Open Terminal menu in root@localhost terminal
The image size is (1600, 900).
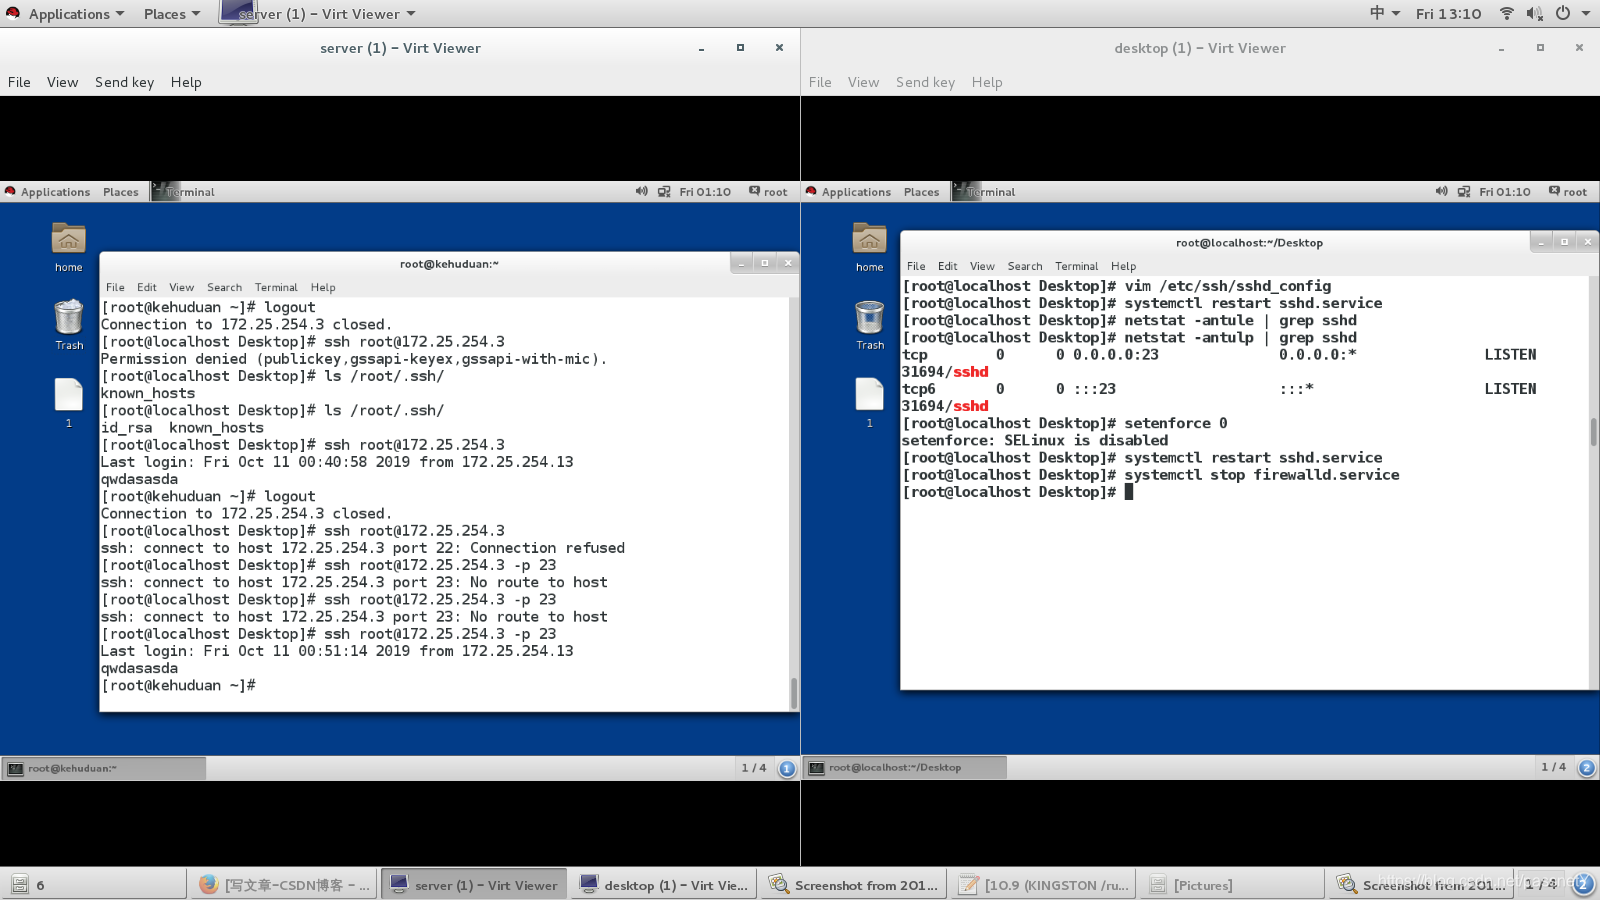[1077, 266]
